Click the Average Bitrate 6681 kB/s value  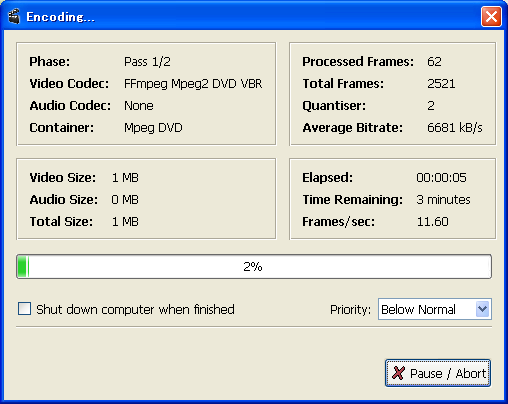click(x=455, y=128)
